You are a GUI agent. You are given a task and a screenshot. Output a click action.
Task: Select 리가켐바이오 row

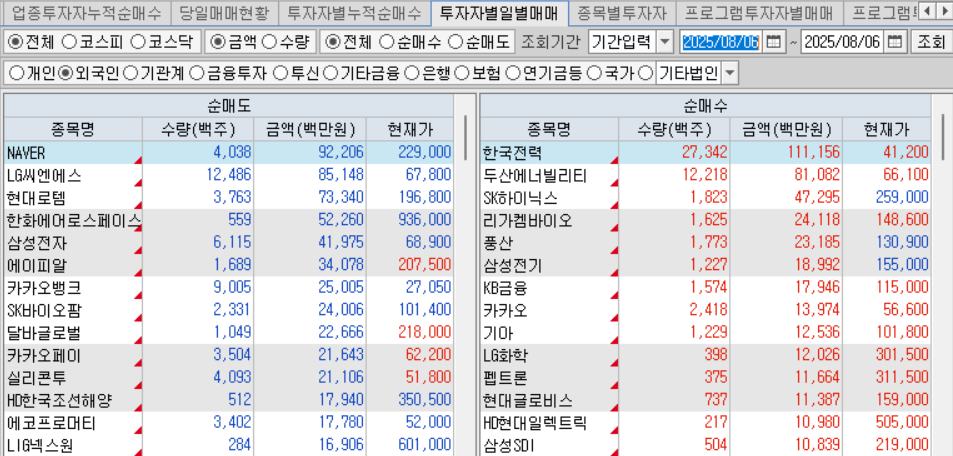pyautogui.click(x=706, y=220)
